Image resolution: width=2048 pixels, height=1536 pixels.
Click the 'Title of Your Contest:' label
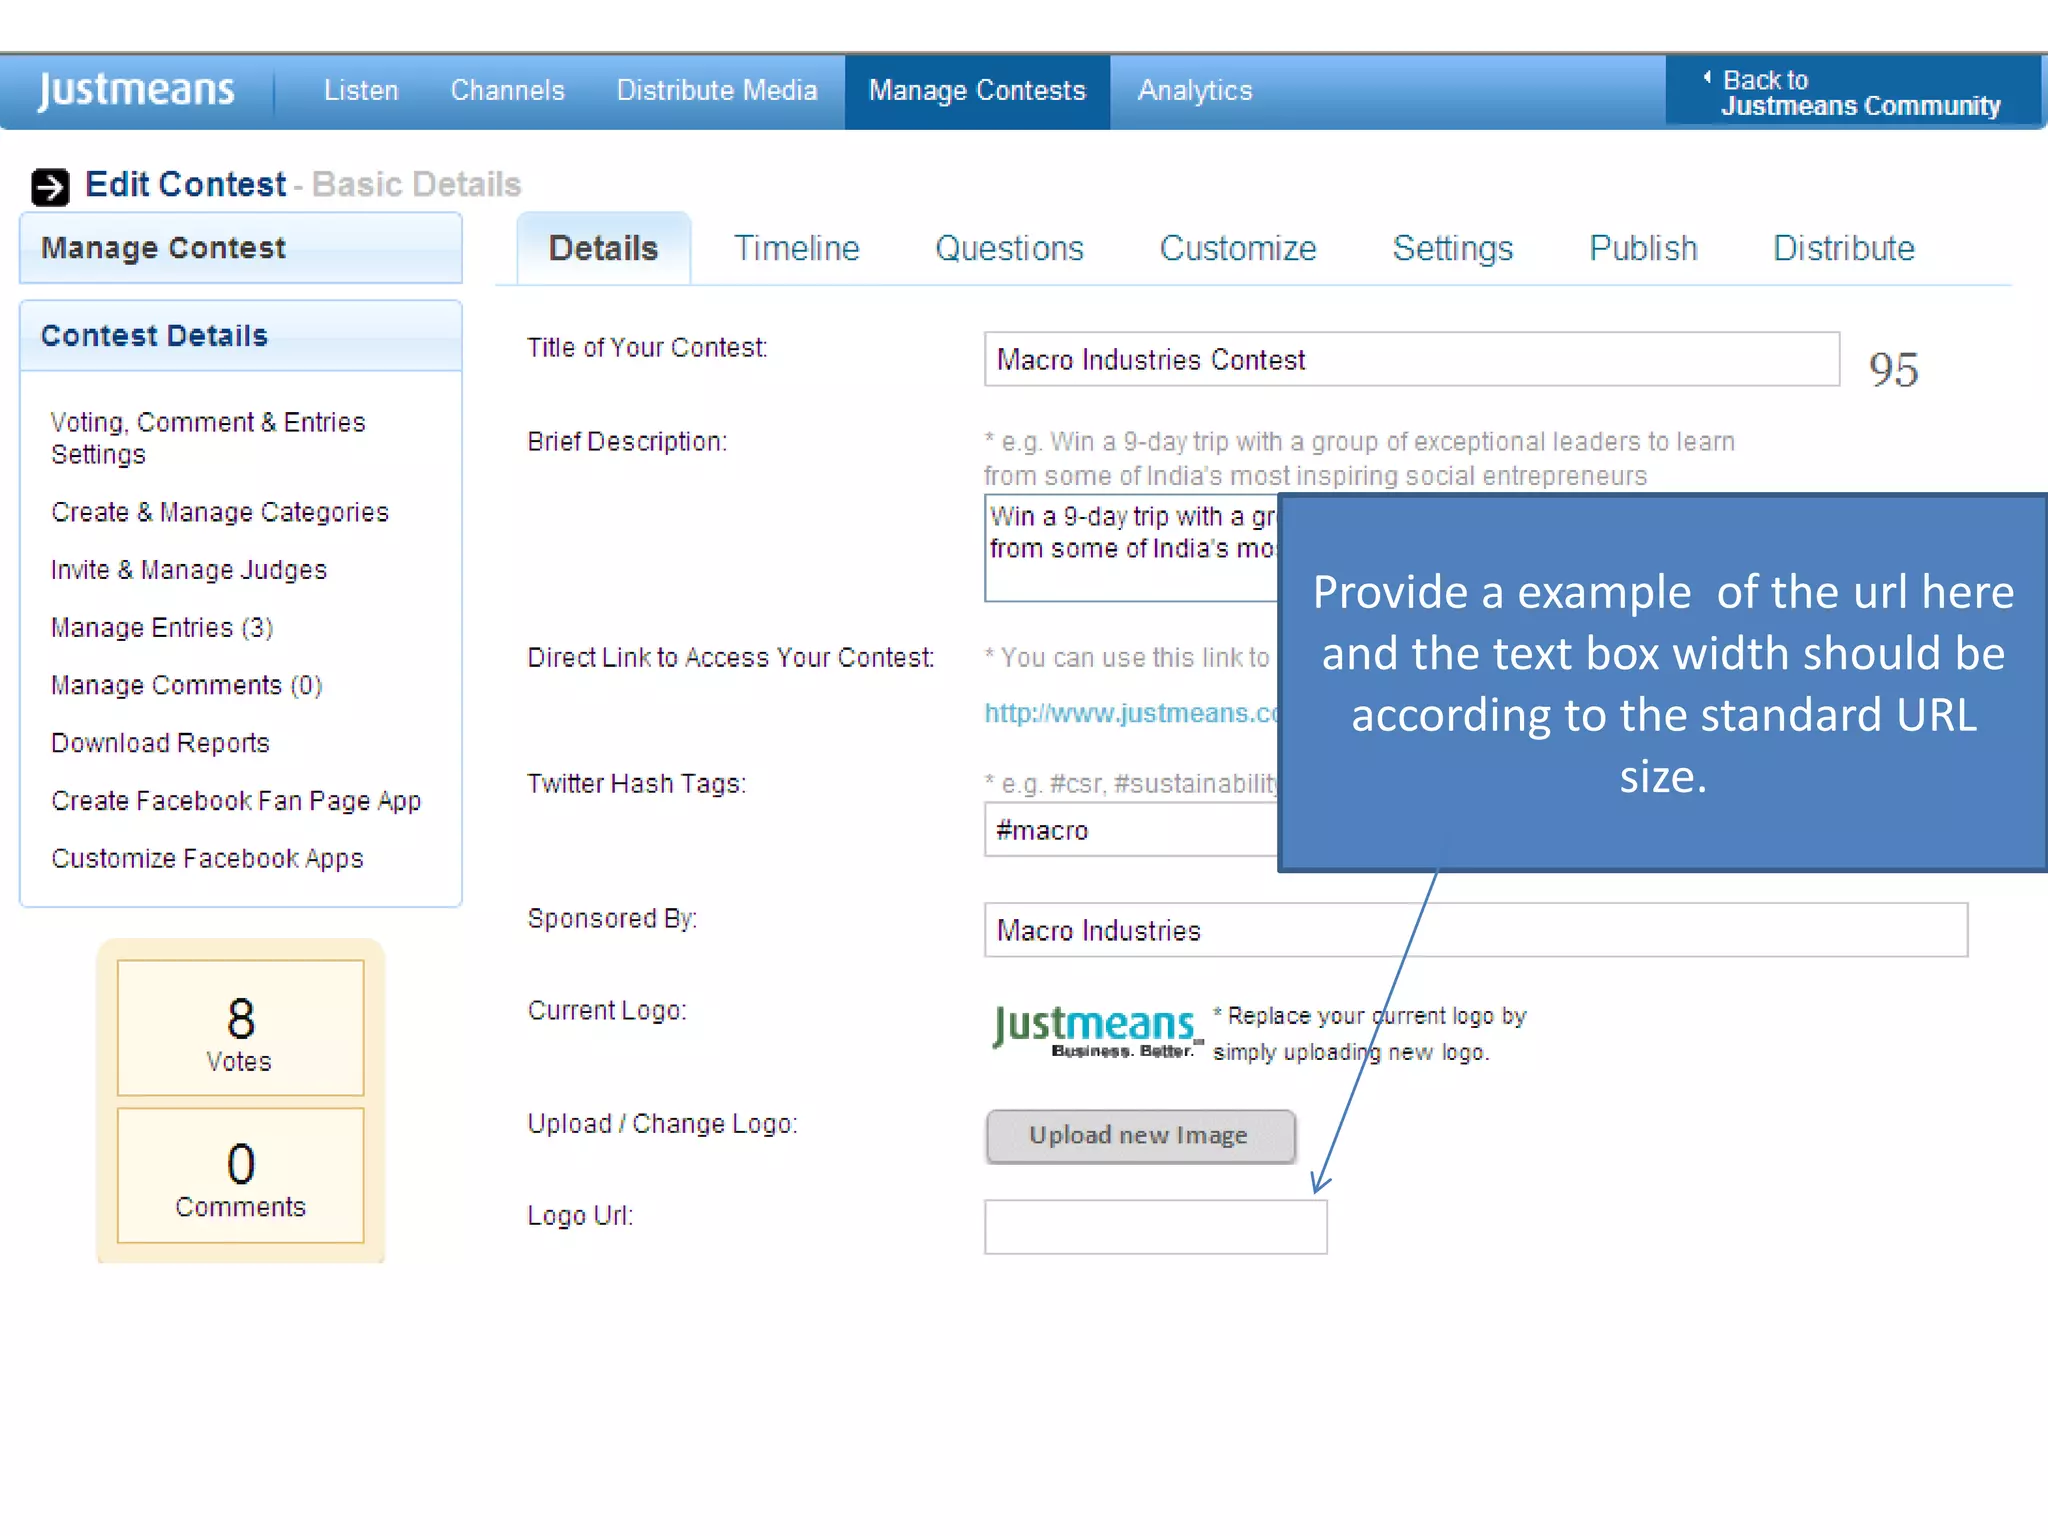648,348
